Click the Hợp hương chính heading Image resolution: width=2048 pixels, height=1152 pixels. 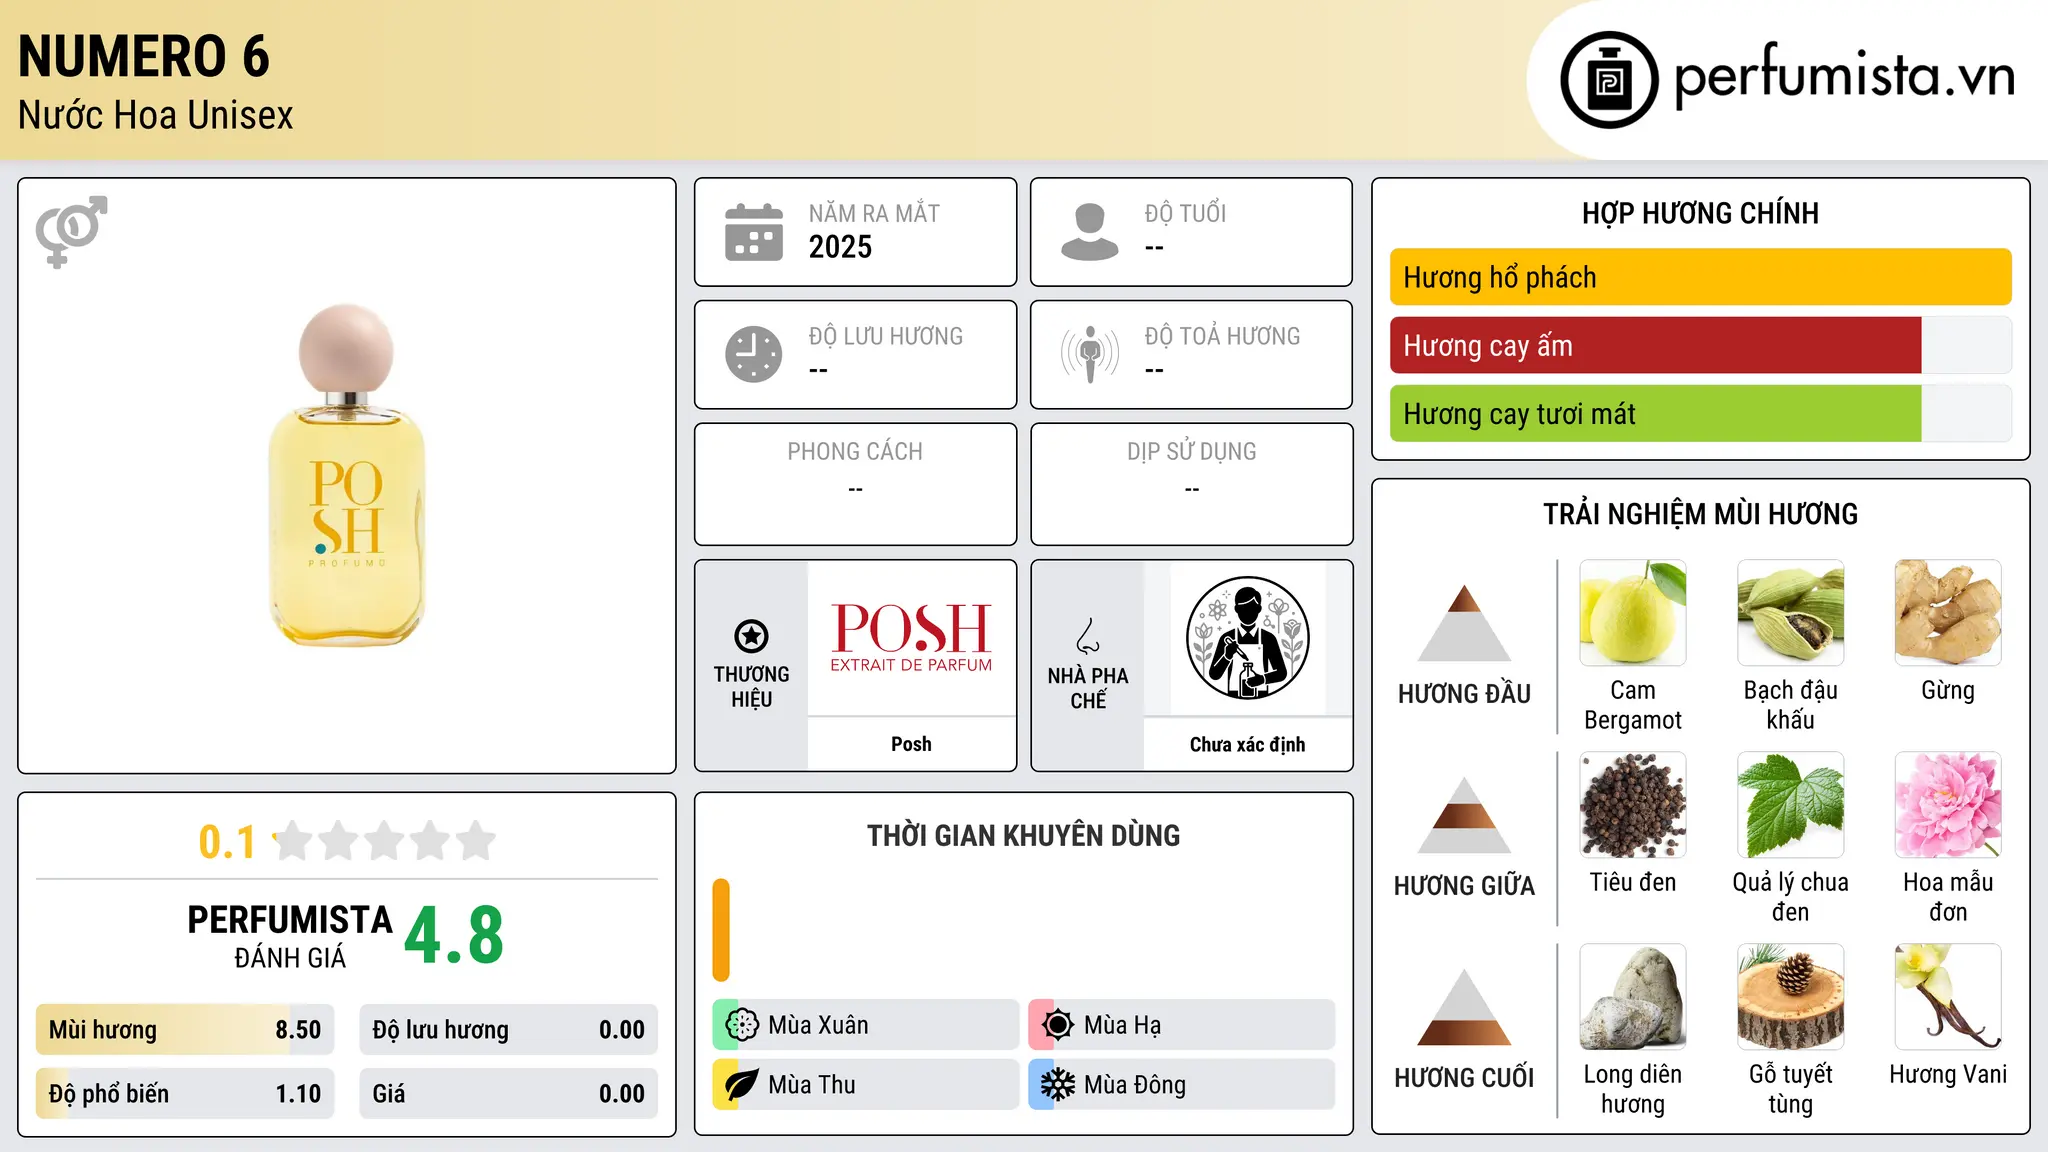pos(1700,213)
